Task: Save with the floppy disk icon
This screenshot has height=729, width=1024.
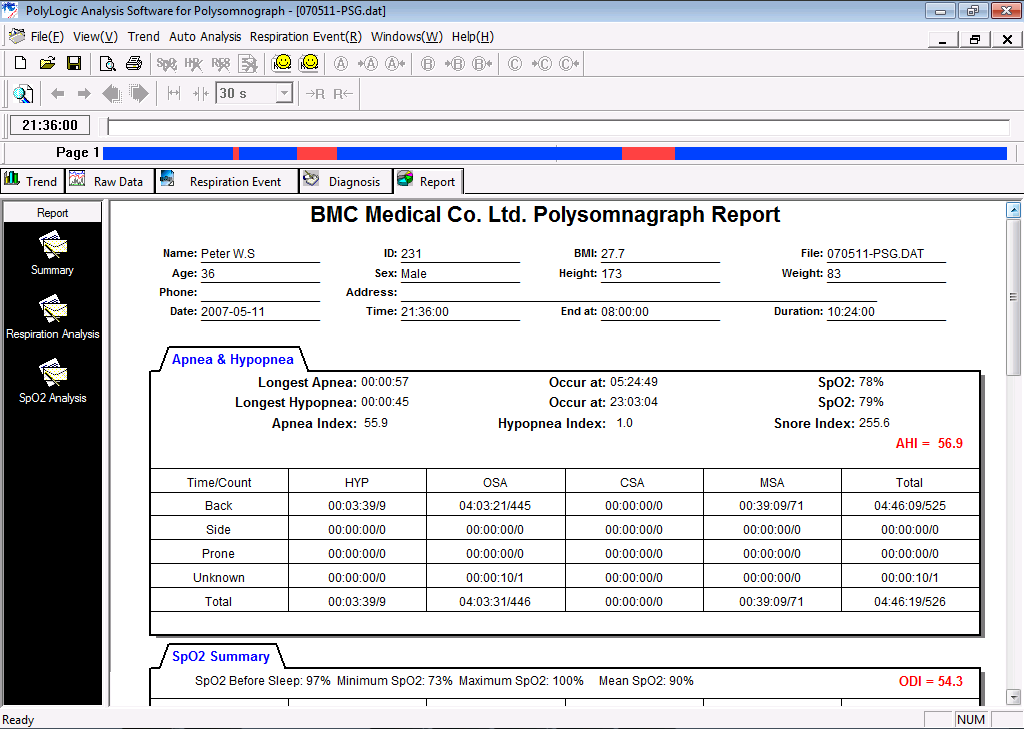Action: [74, 63]
